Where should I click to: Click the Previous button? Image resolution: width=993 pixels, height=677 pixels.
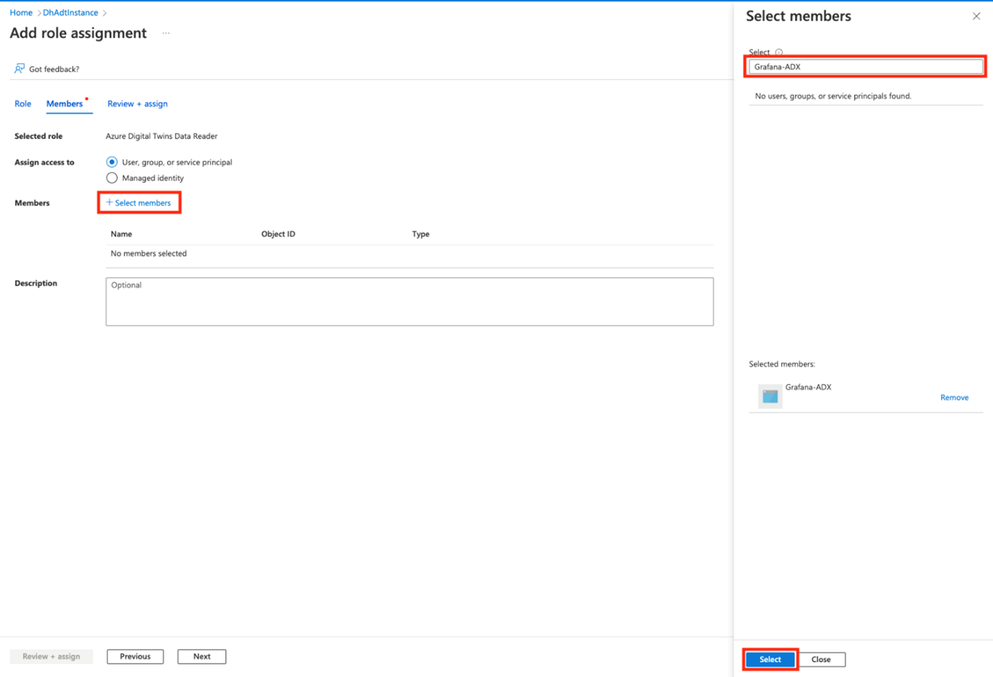135,657
